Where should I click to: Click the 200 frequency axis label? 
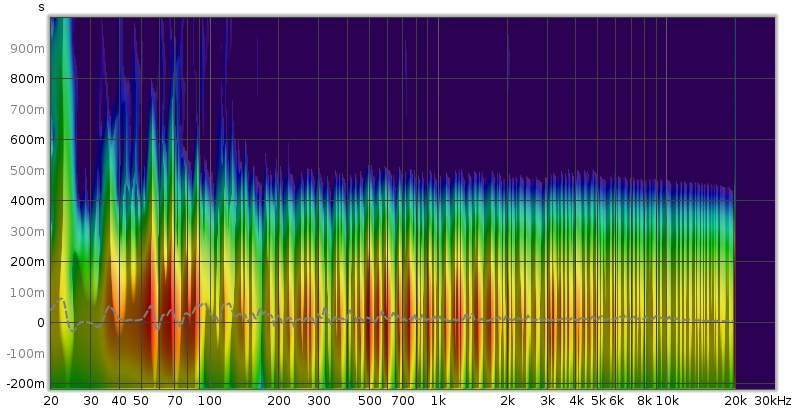279,401
